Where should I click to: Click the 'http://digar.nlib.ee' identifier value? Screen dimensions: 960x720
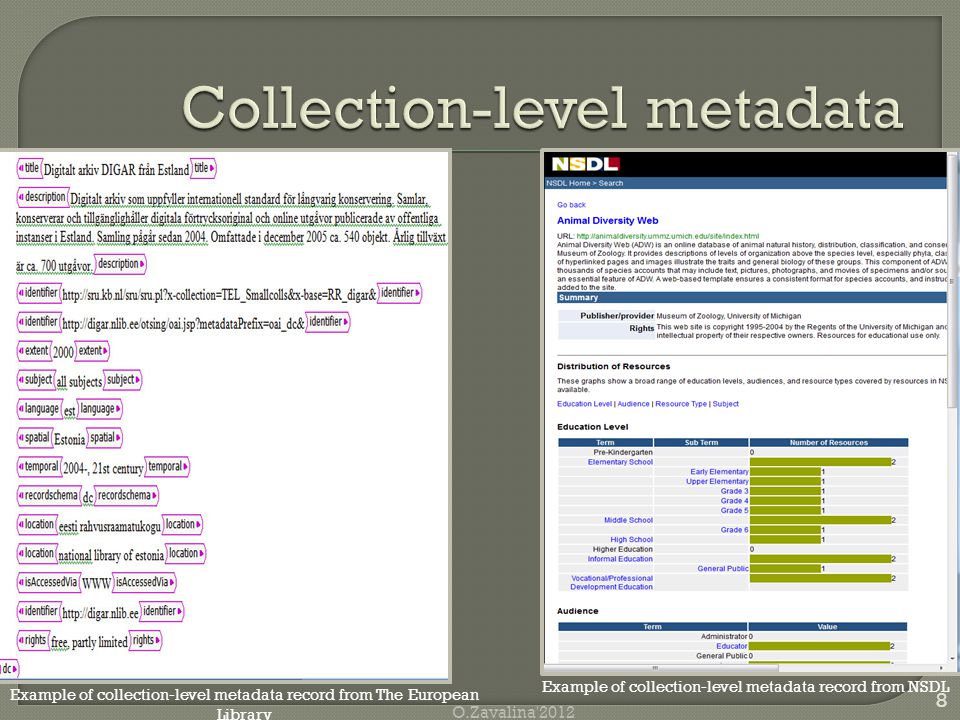click(100, 613)
